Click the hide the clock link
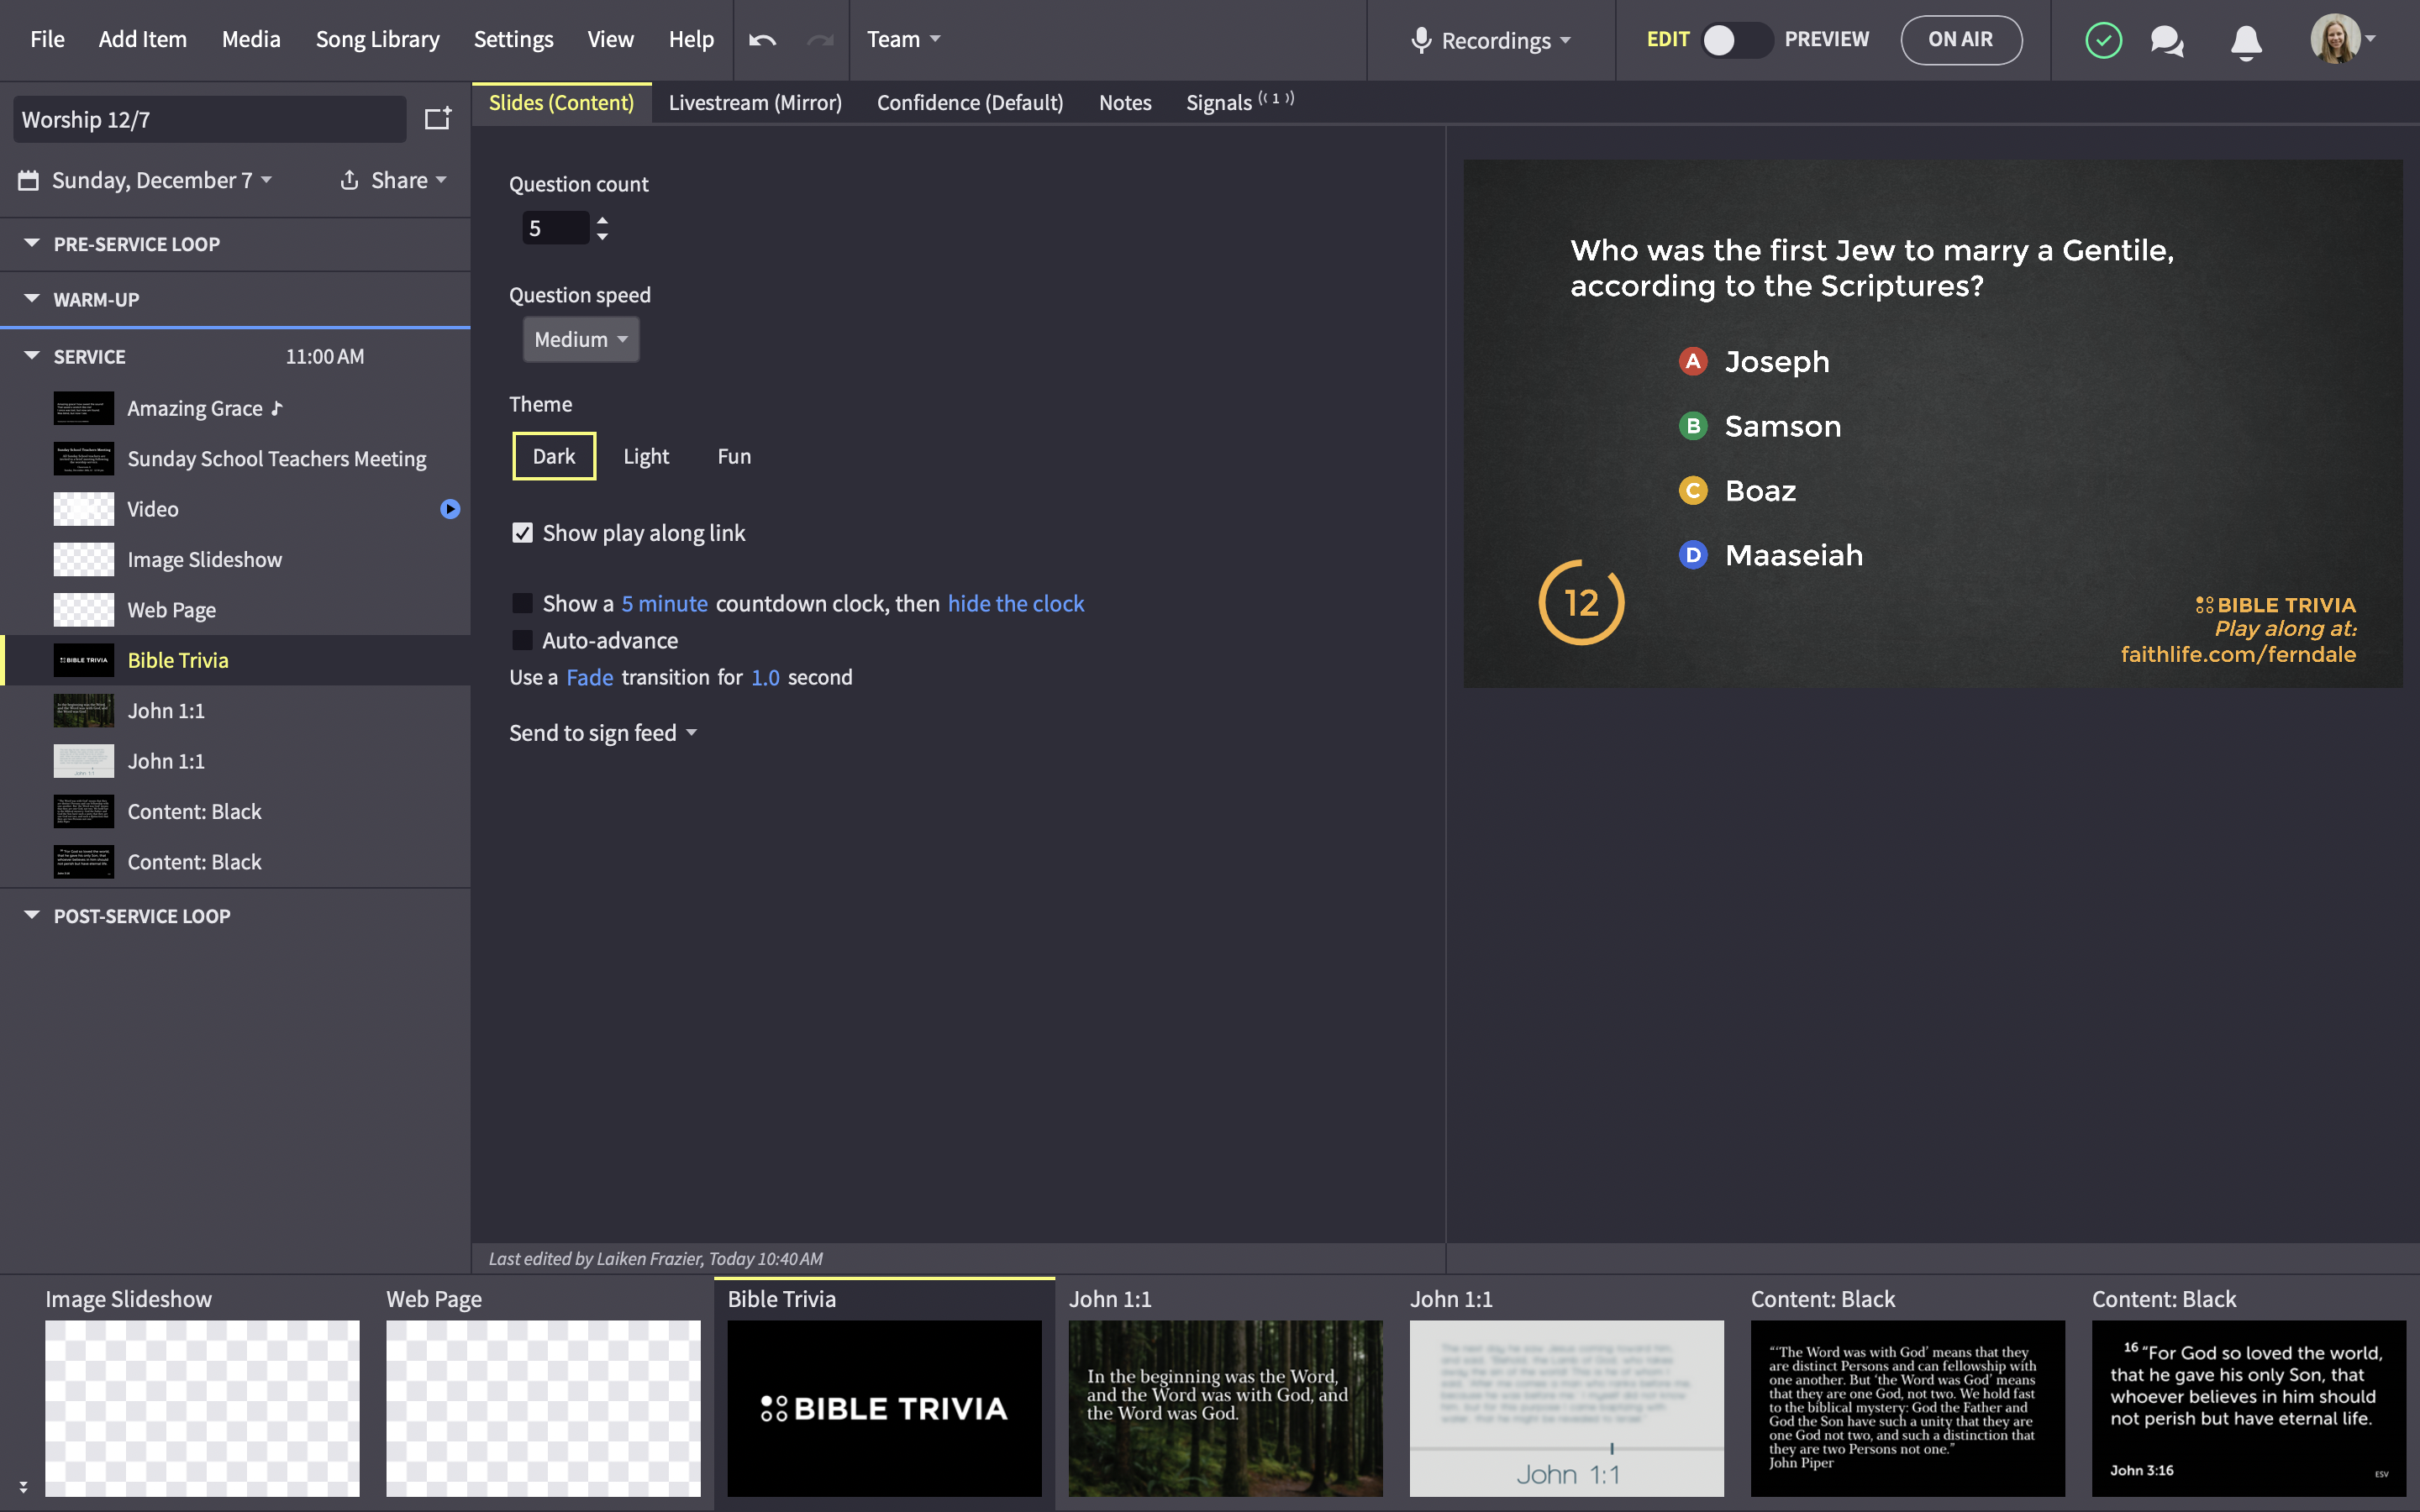Screen dimensions: 2420x1512 [x=1015, y=603]
